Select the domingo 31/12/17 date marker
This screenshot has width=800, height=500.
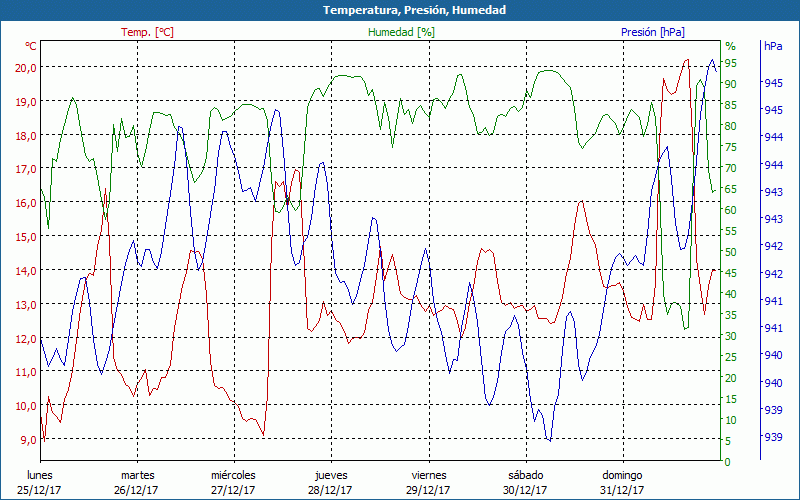[x=622, y=482]
